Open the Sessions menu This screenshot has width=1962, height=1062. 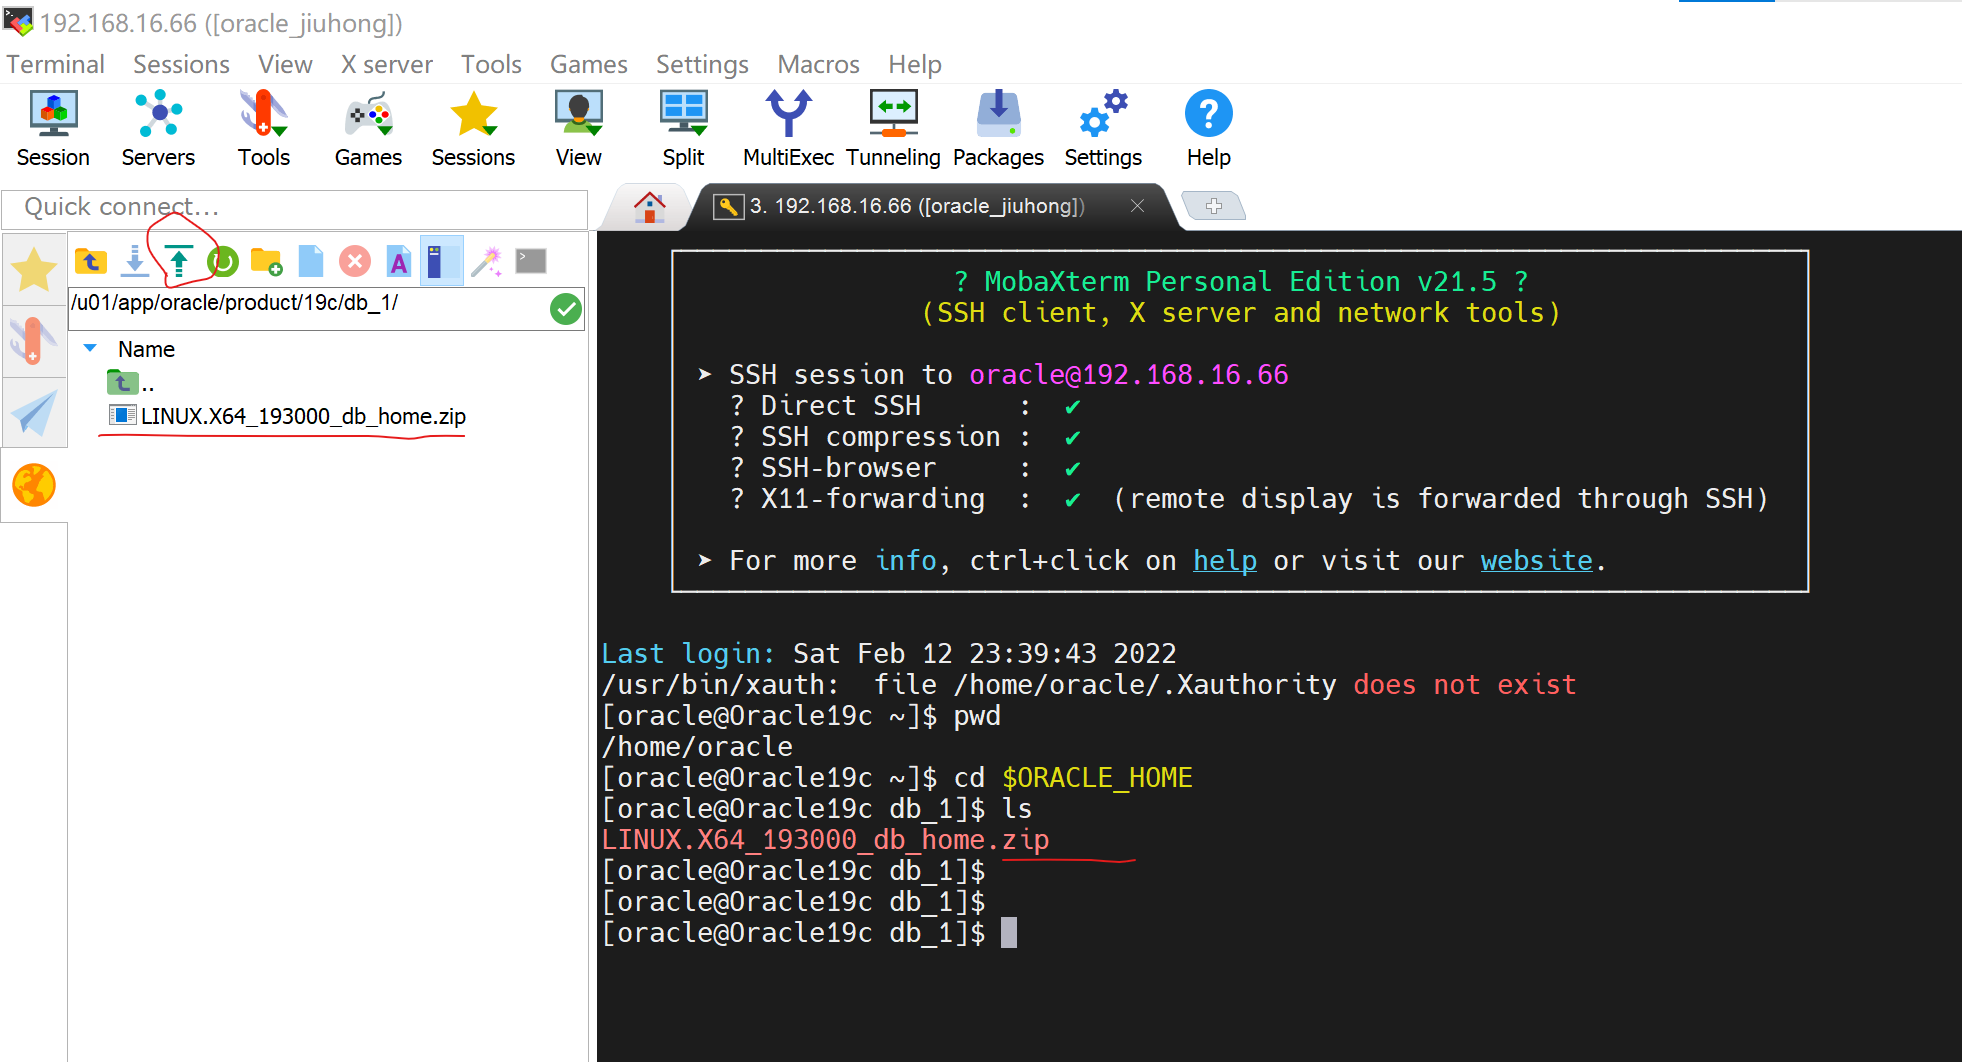[181, 64]
